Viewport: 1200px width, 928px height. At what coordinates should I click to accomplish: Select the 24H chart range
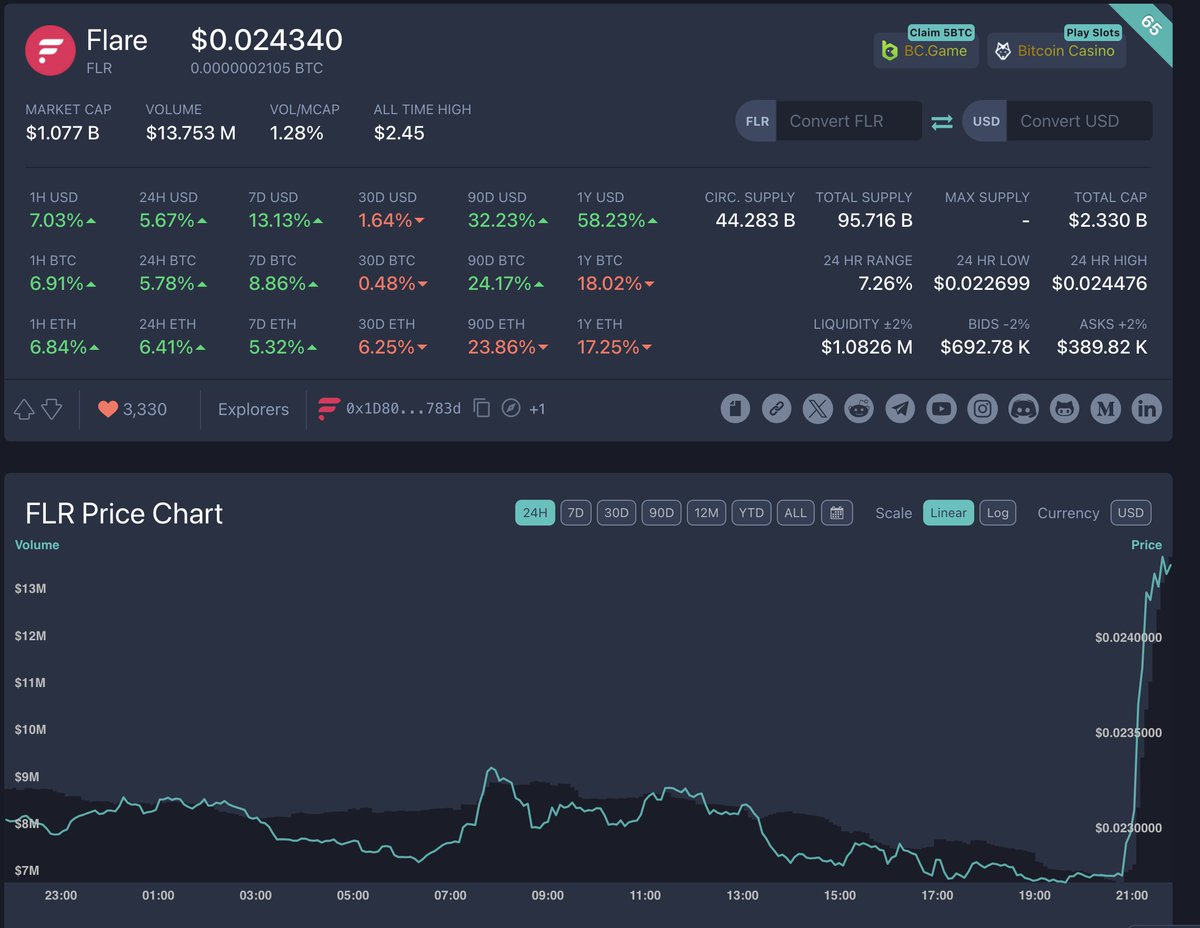coord(535,513)
